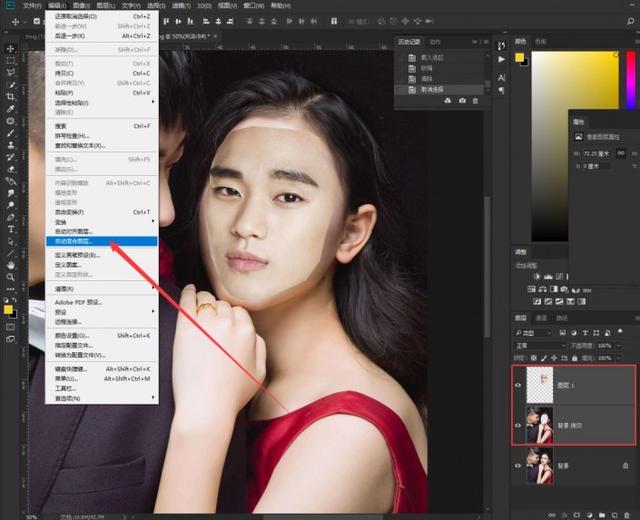Select the Move tool in toolbar

[x=10, y=47]
